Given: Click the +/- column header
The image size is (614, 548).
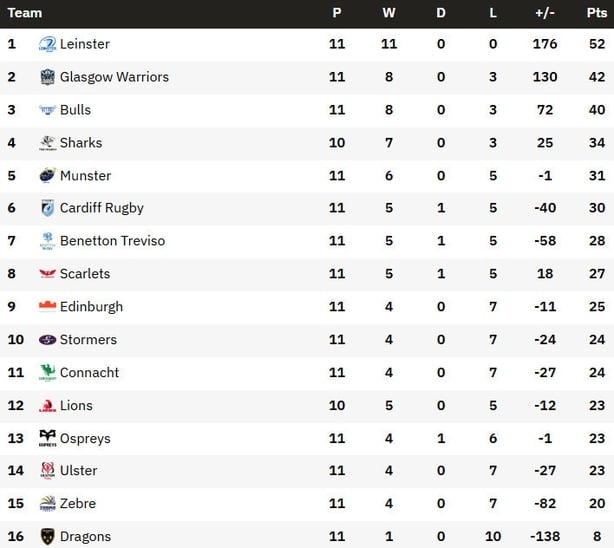Looking at the screenshot, I should pos(545,13).
